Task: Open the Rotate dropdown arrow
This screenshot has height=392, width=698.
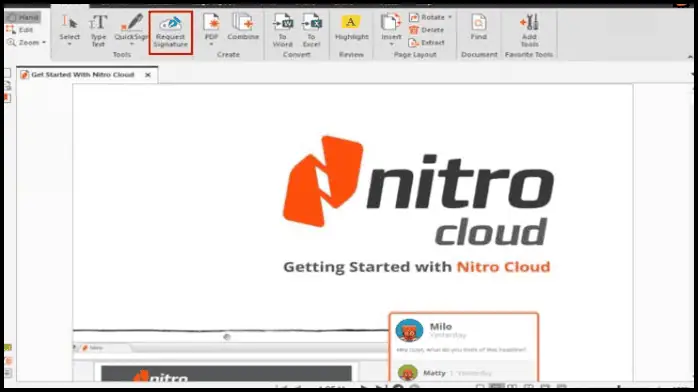Action: pyautogui.click(x=450, y=17)
